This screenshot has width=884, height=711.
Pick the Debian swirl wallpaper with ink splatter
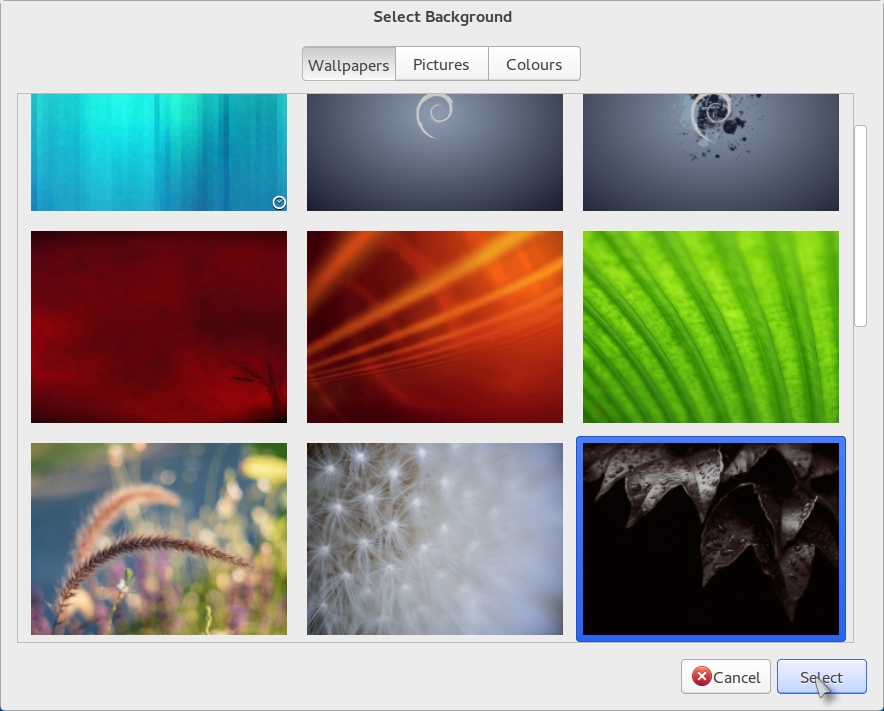click(710, 152)
